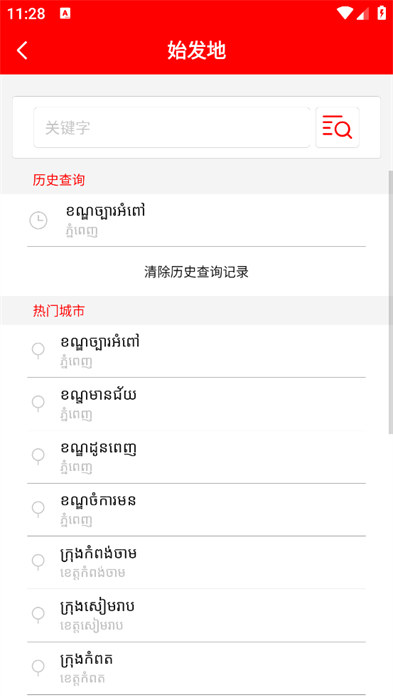Tap pin icon beside ក្រុងសៀមរាប
Screen dimensions: 393x700
click(38, 614)
